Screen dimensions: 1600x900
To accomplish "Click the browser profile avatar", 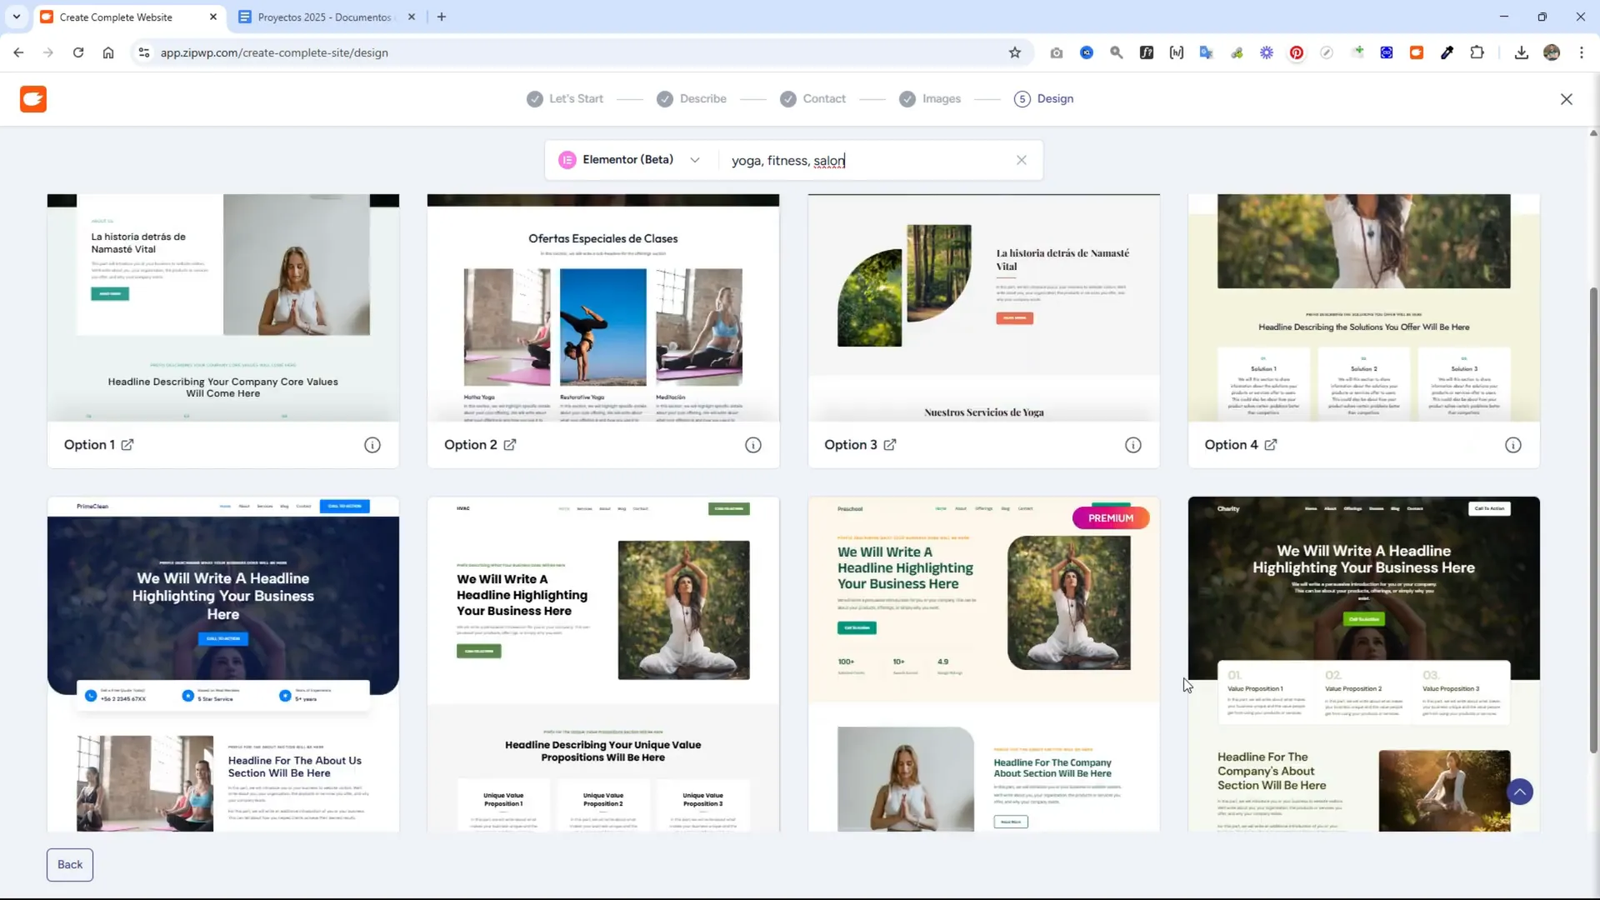I will [1551, 52].
